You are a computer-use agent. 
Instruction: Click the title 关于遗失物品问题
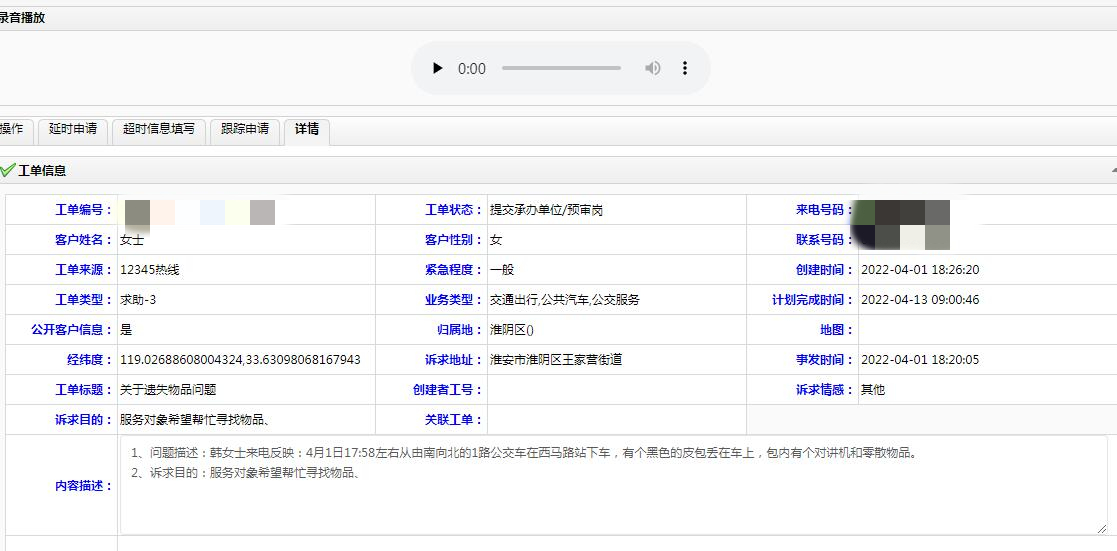[x=168, y=390]
